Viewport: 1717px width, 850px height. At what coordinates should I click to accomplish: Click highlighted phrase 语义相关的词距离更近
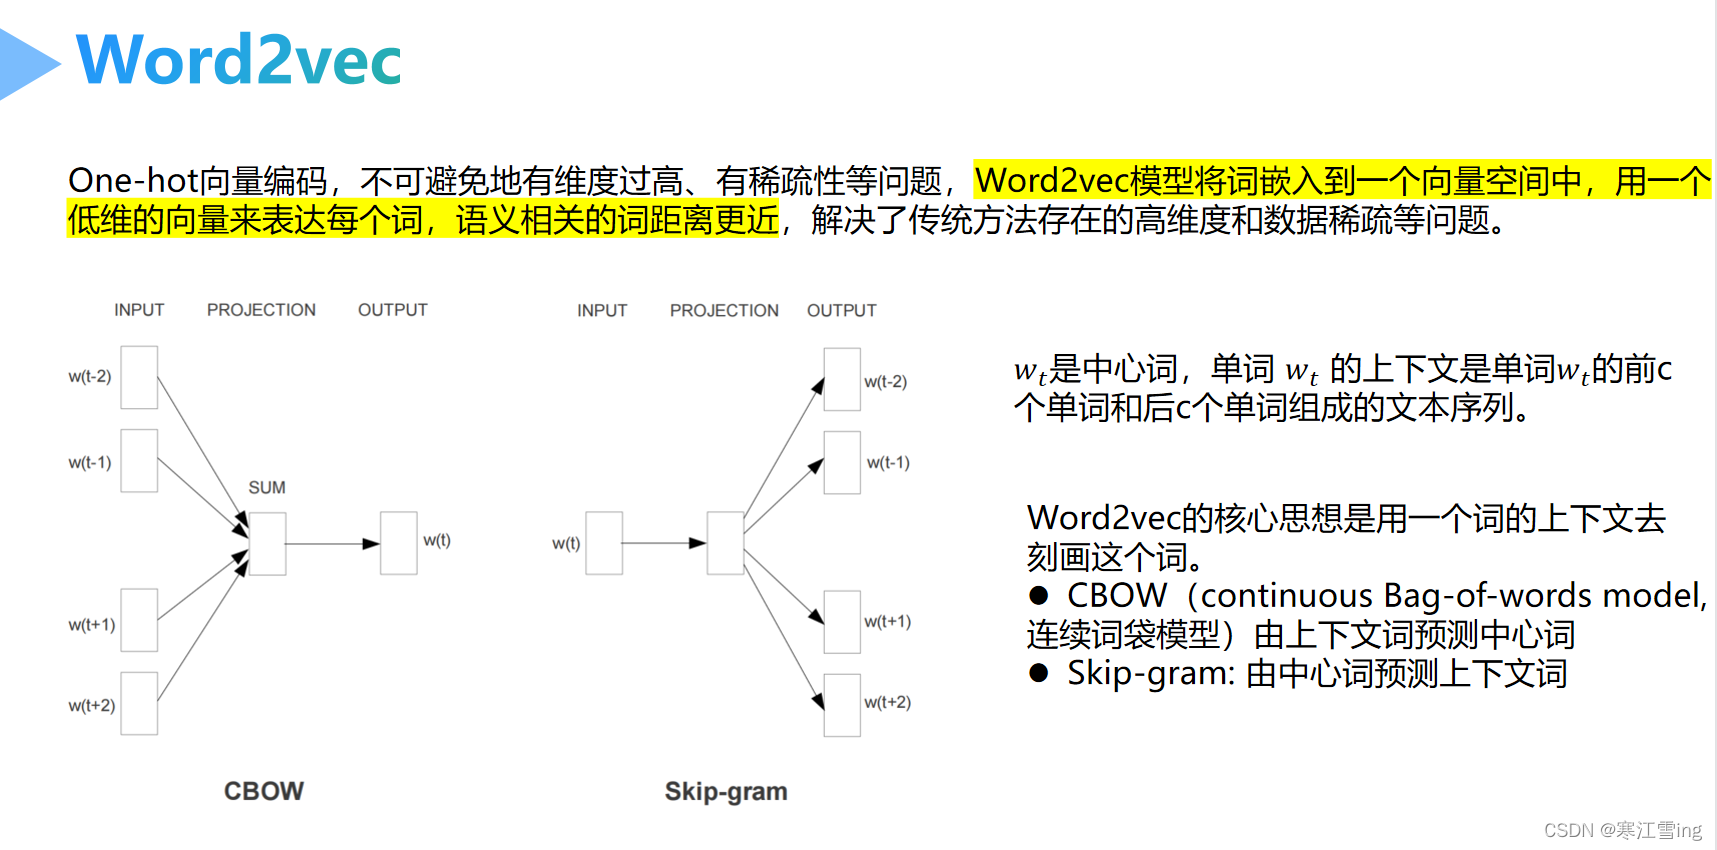(617, 220)
